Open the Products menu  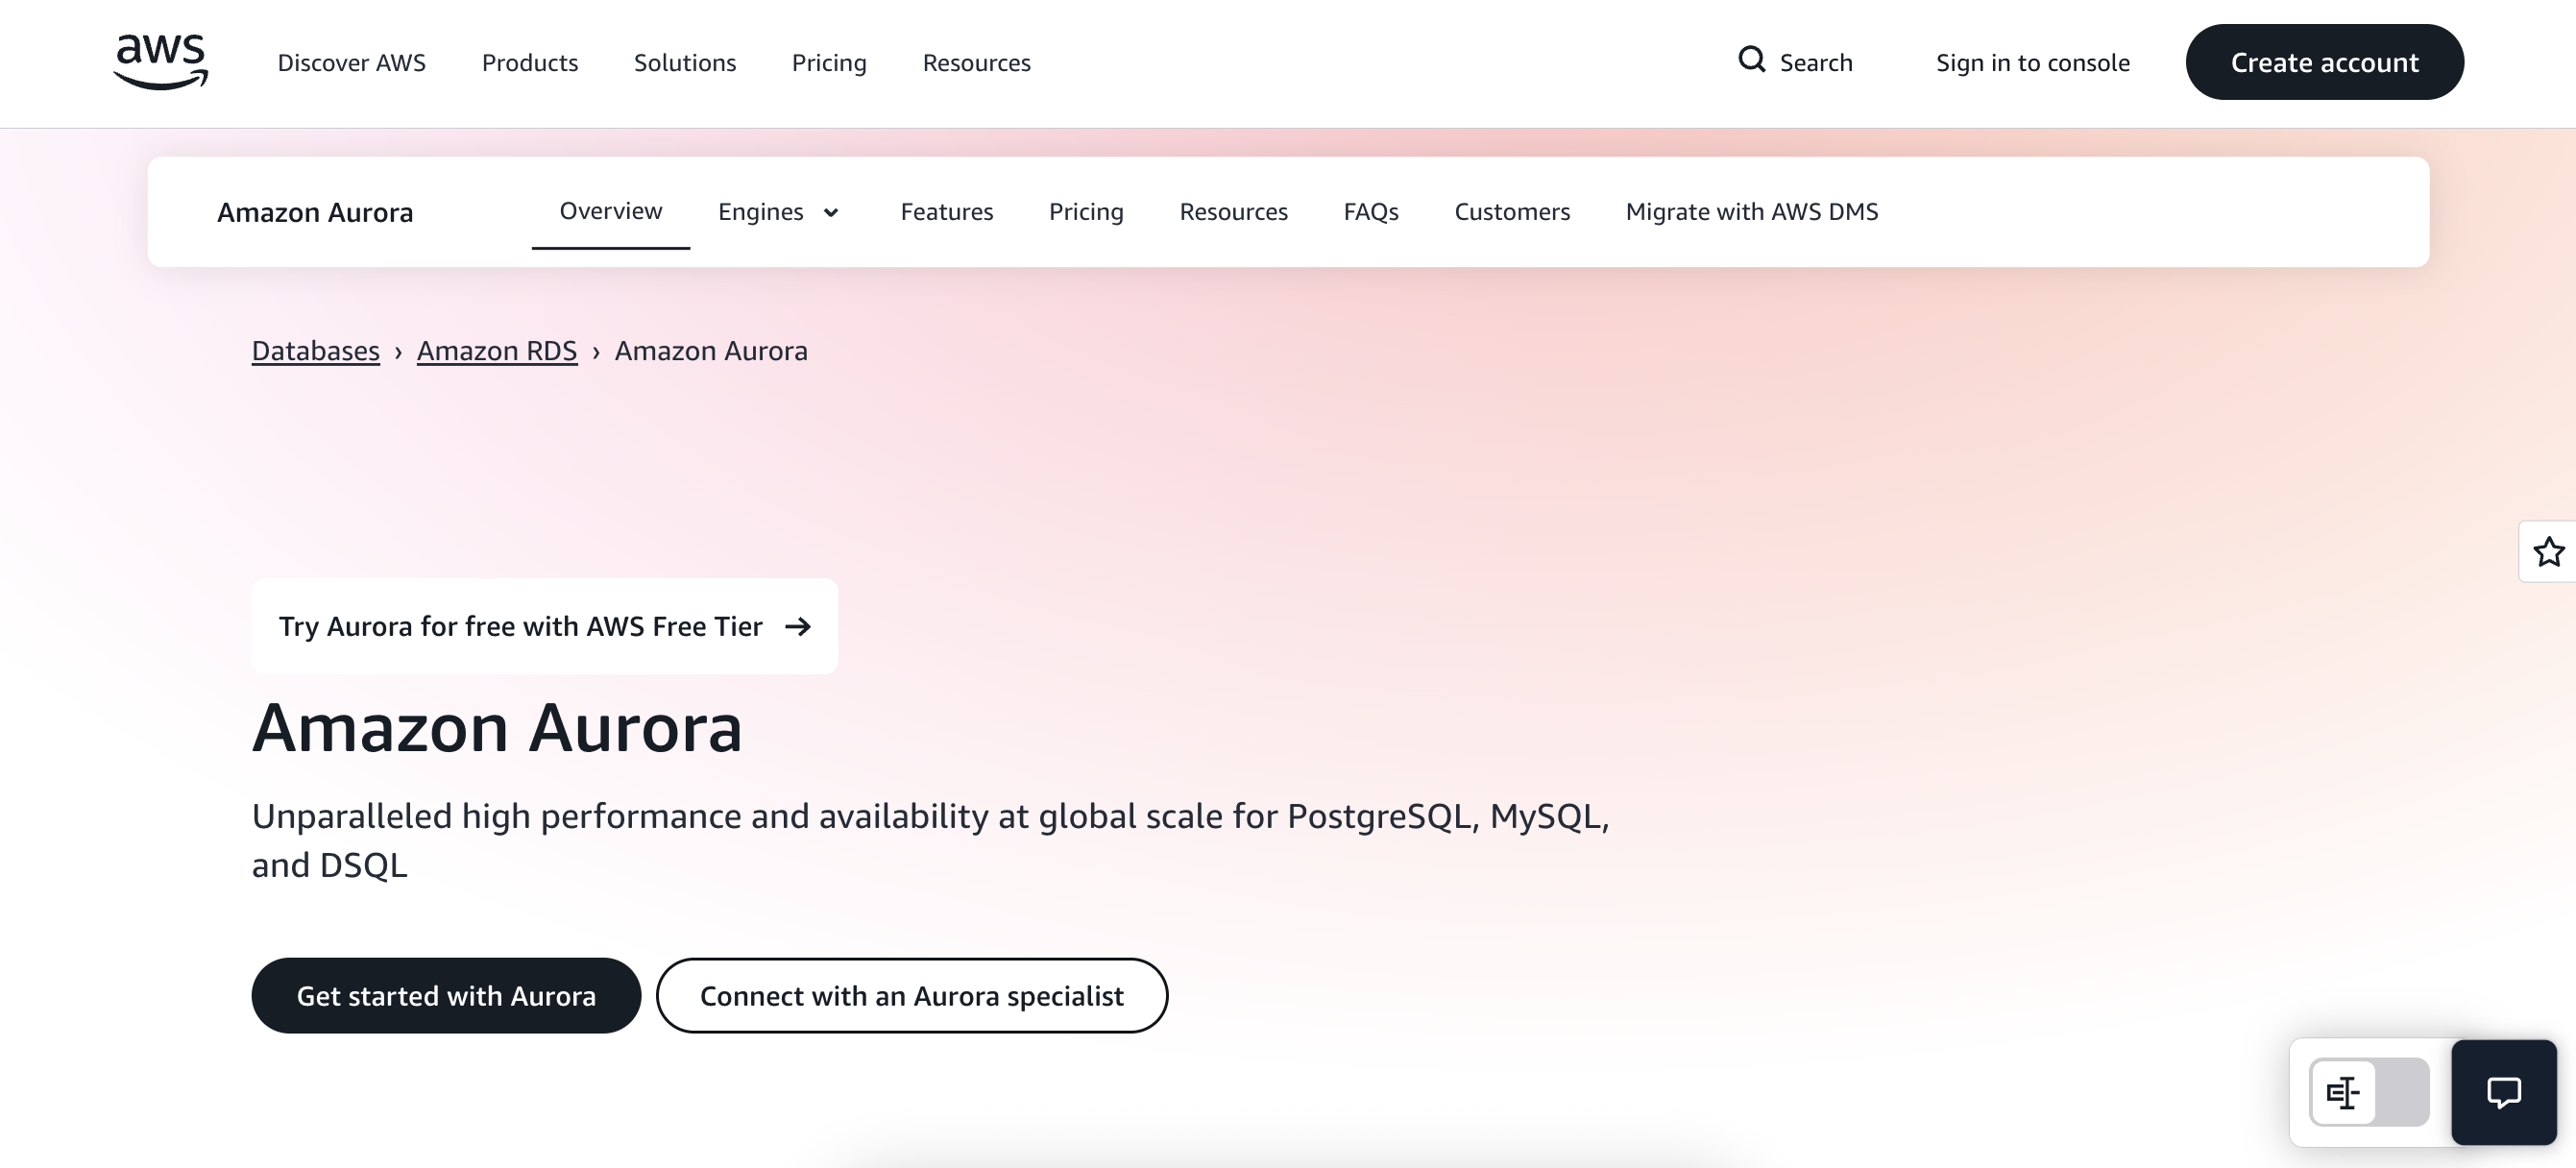click(529, 62)
